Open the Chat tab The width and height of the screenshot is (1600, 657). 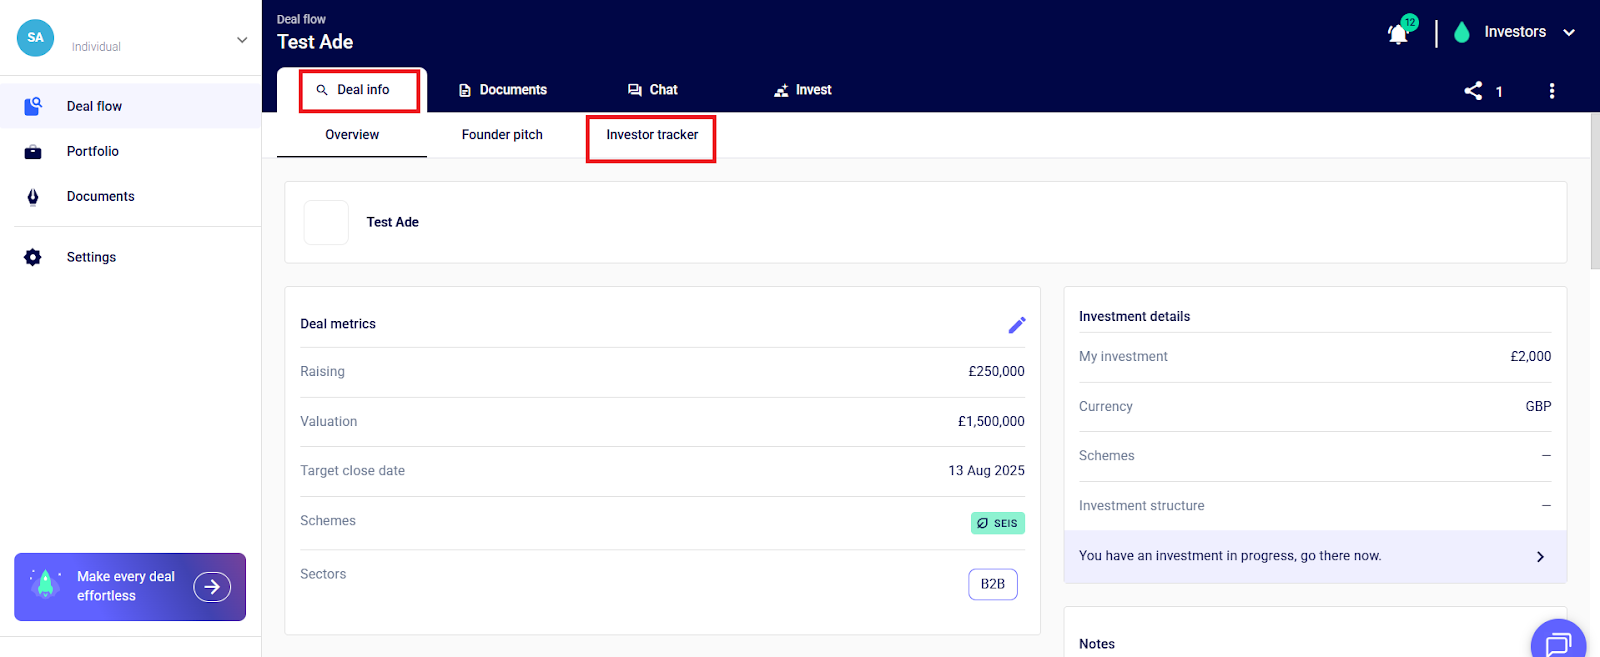coord(652,90)
